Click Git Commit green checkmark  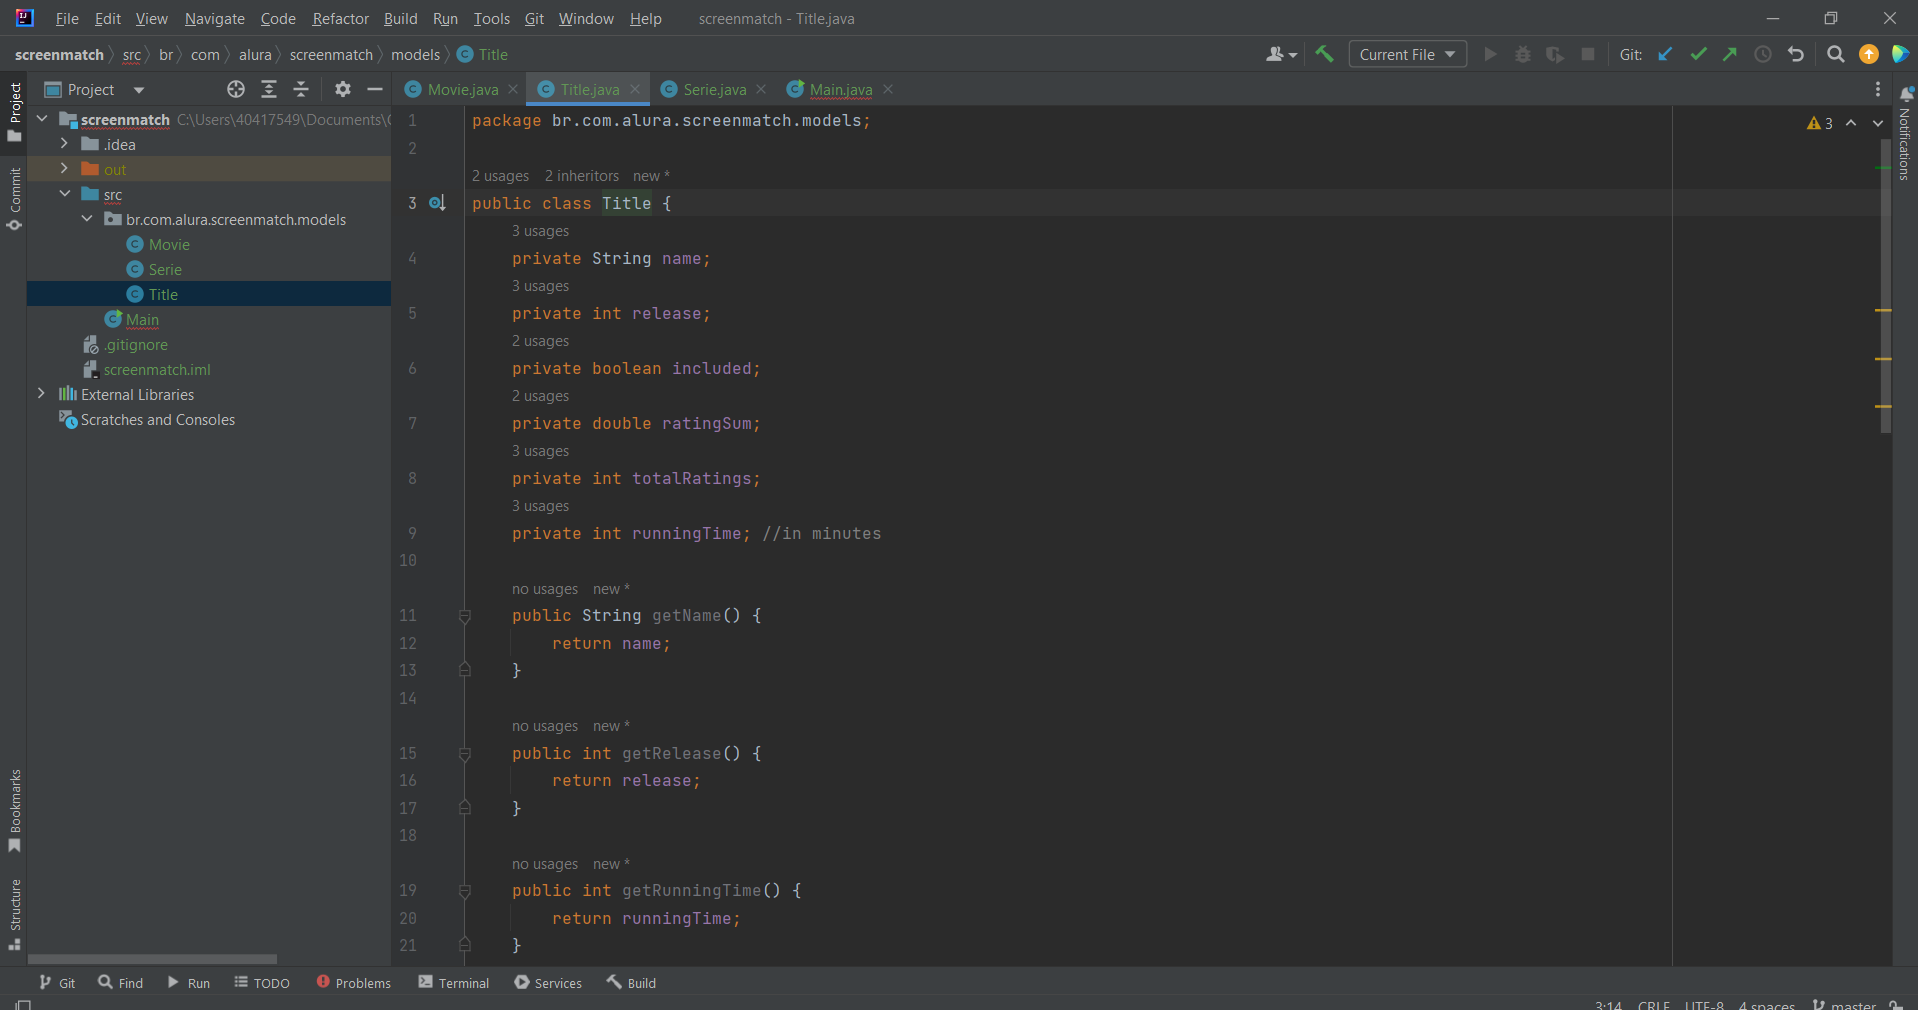pyautogui.click(x=1698, y=54)
